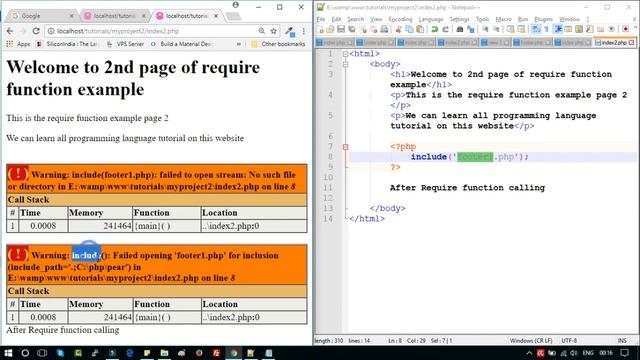Screen dimensions: 640x360
Task: Bookmark this page with the star icon
Action: (273, 31)
